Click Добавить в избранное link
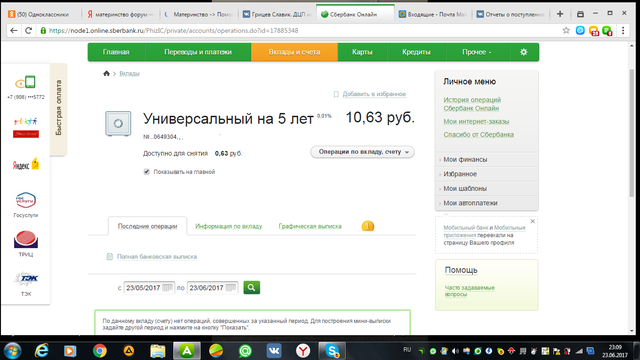 374,94
